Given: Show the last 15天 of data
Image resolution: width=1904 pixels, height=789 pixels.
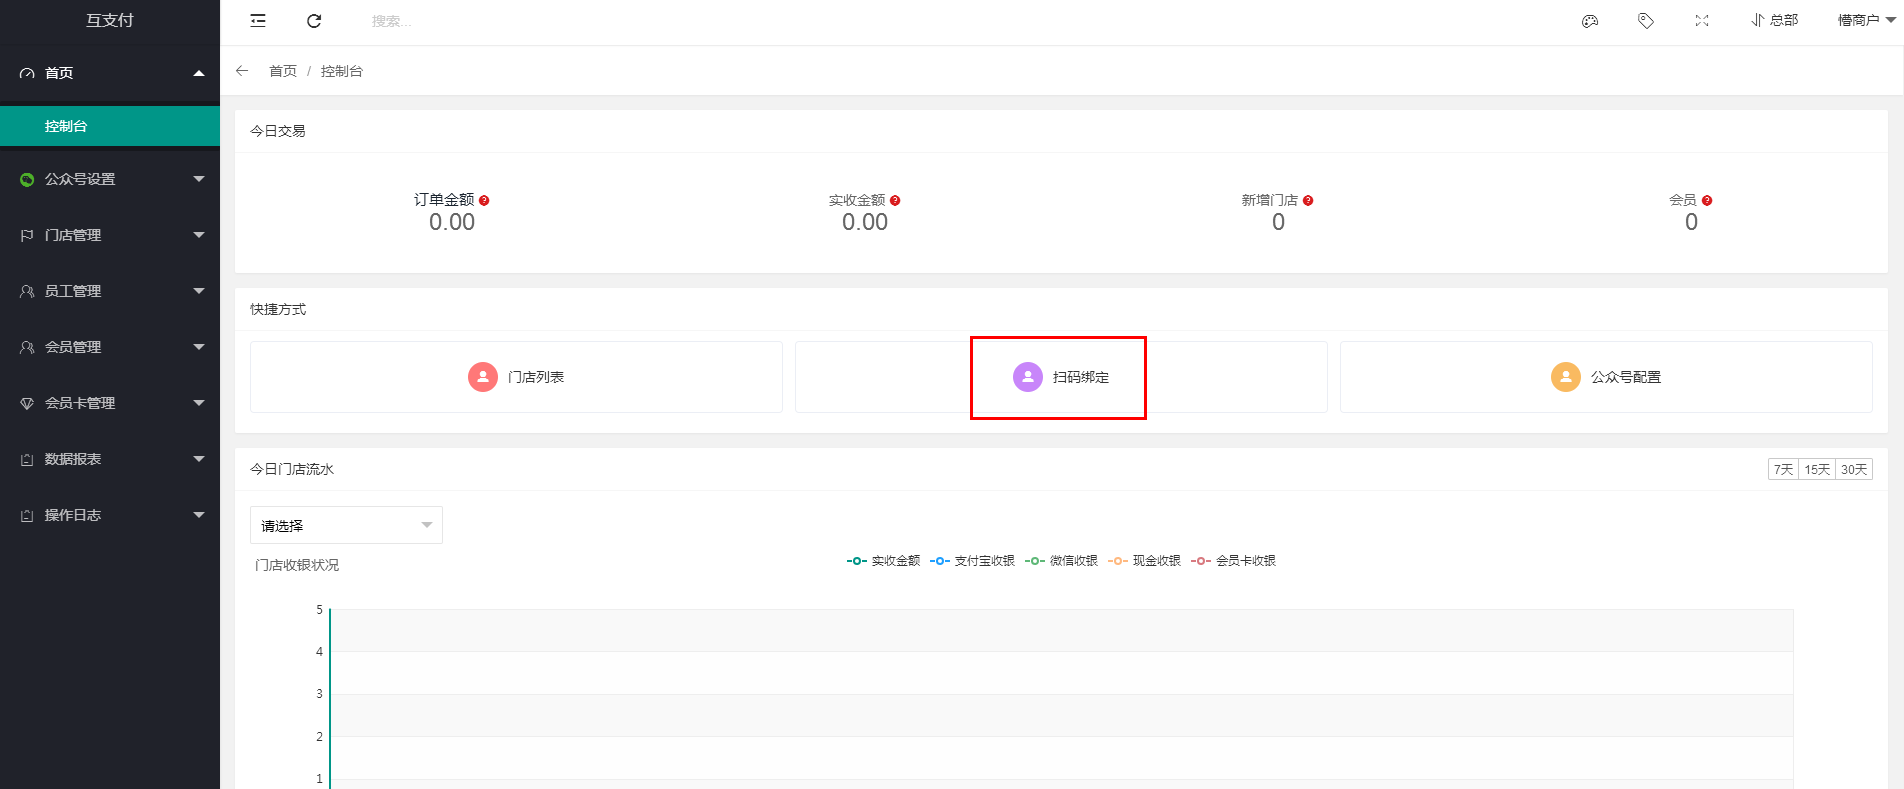Looking at the screenshot, I should [x=1818, y=470].
